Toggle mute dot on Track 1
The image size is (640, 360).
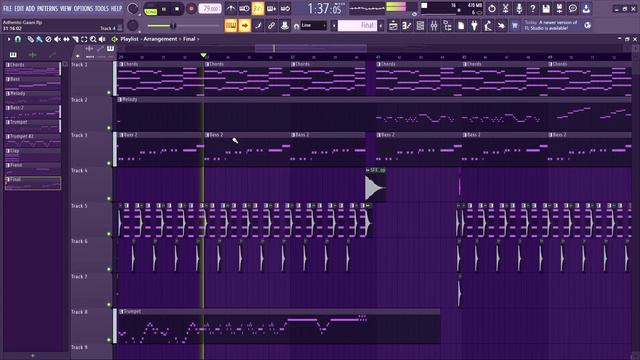pyautogui.click(x=109, y=93)
